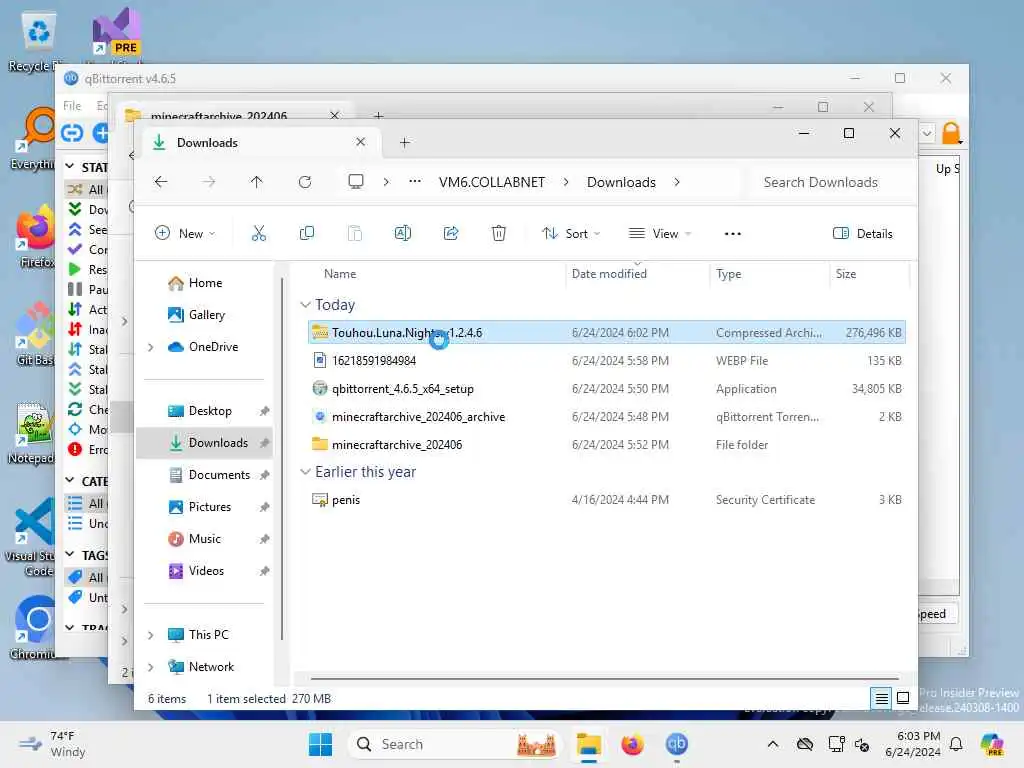Switch to details list view icon in status bar

(x=881, y=698)
